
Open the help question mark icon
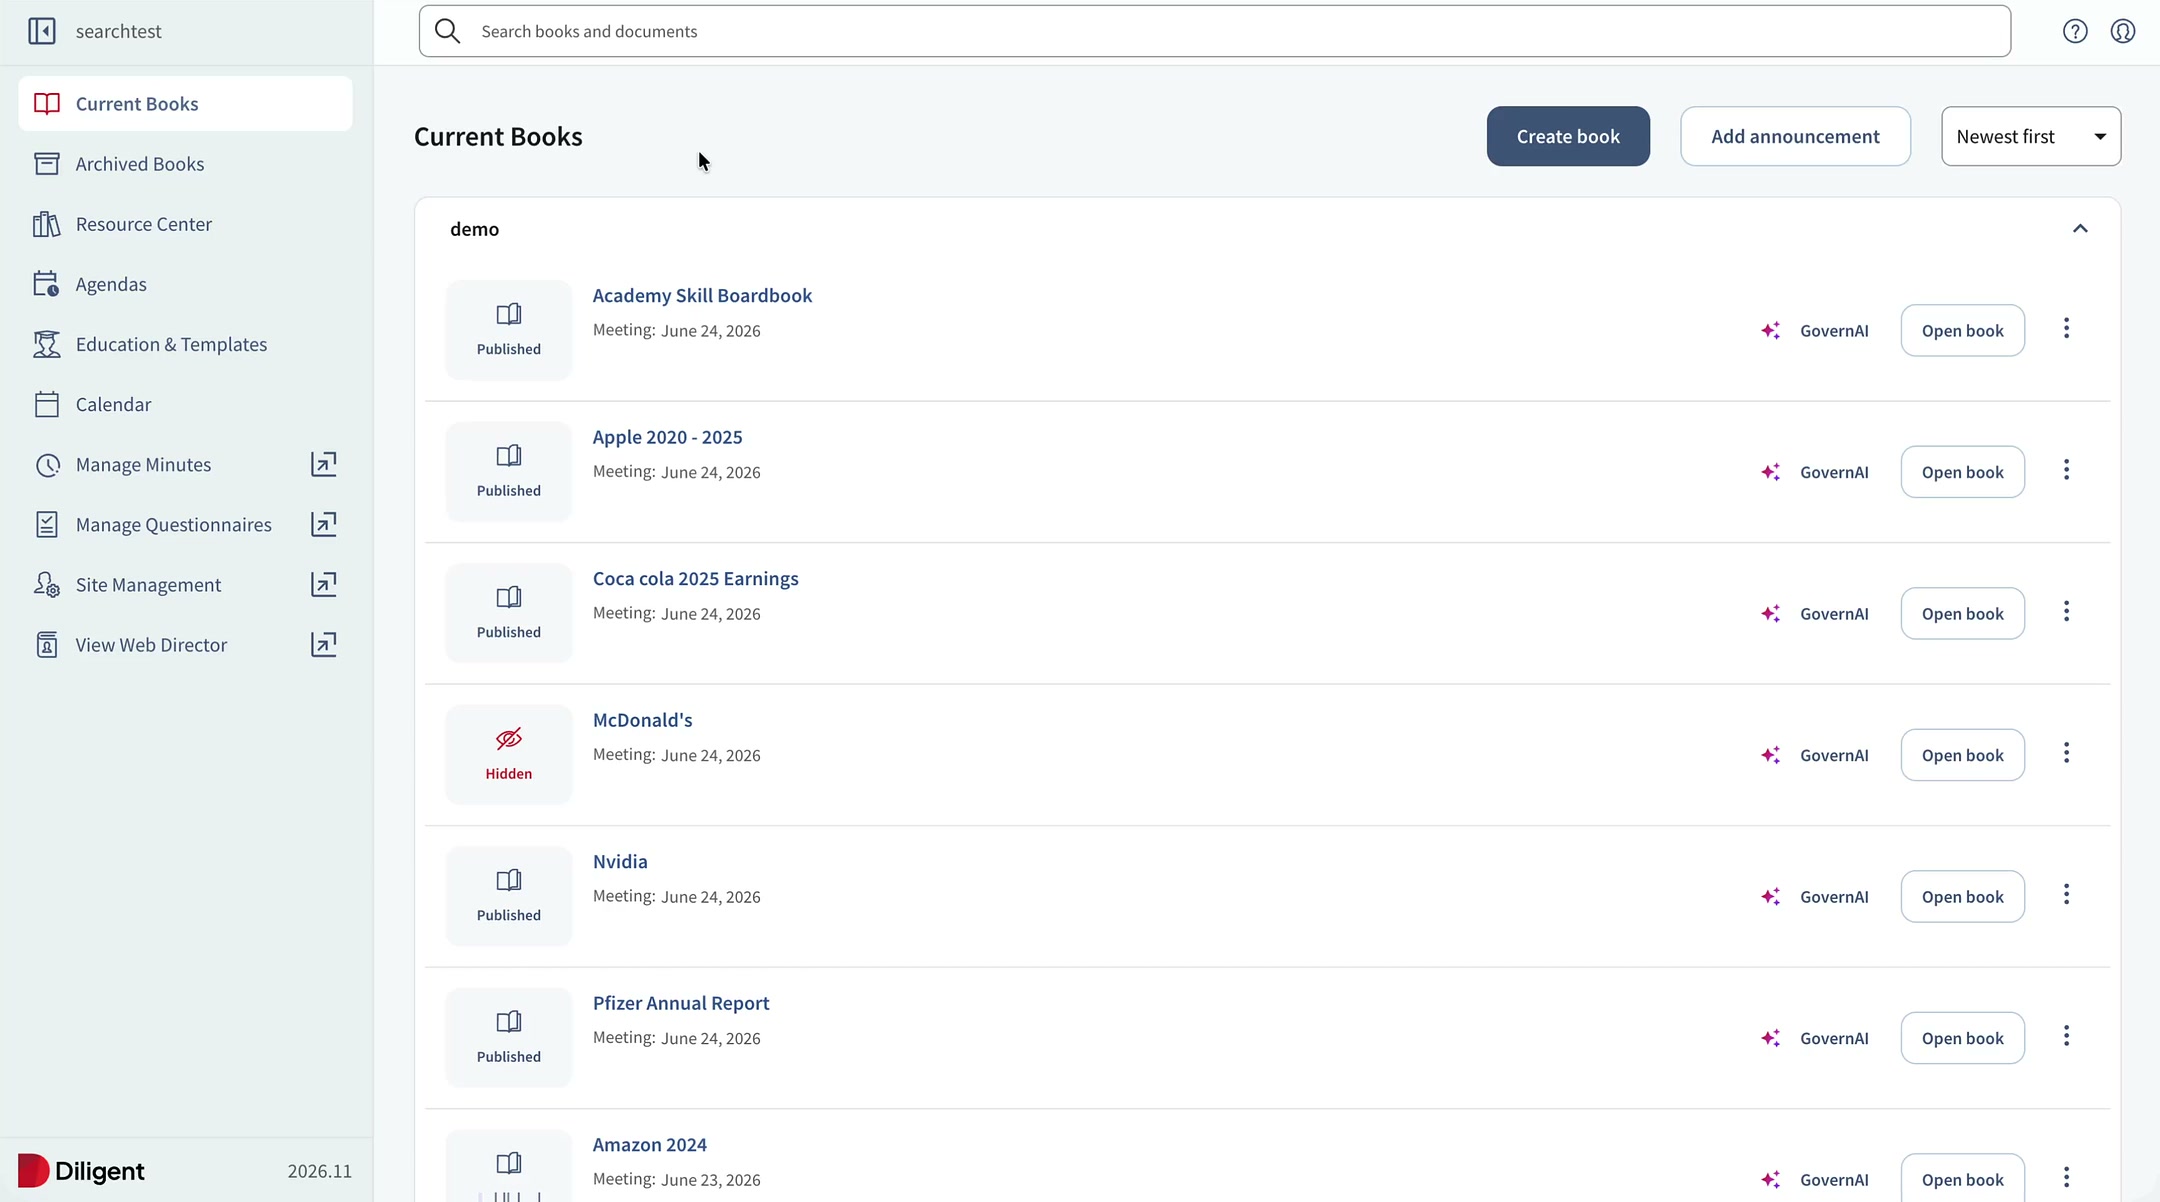tap(2075, 31)
